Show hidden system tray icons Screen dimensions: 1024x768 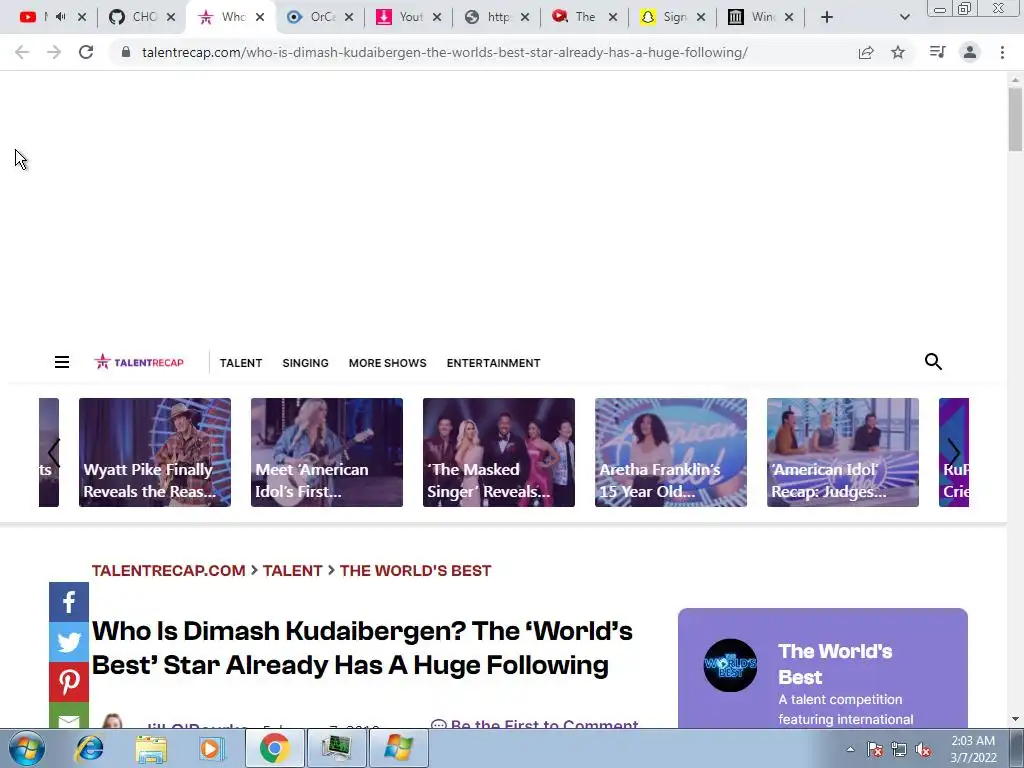[x=850, y=749]
